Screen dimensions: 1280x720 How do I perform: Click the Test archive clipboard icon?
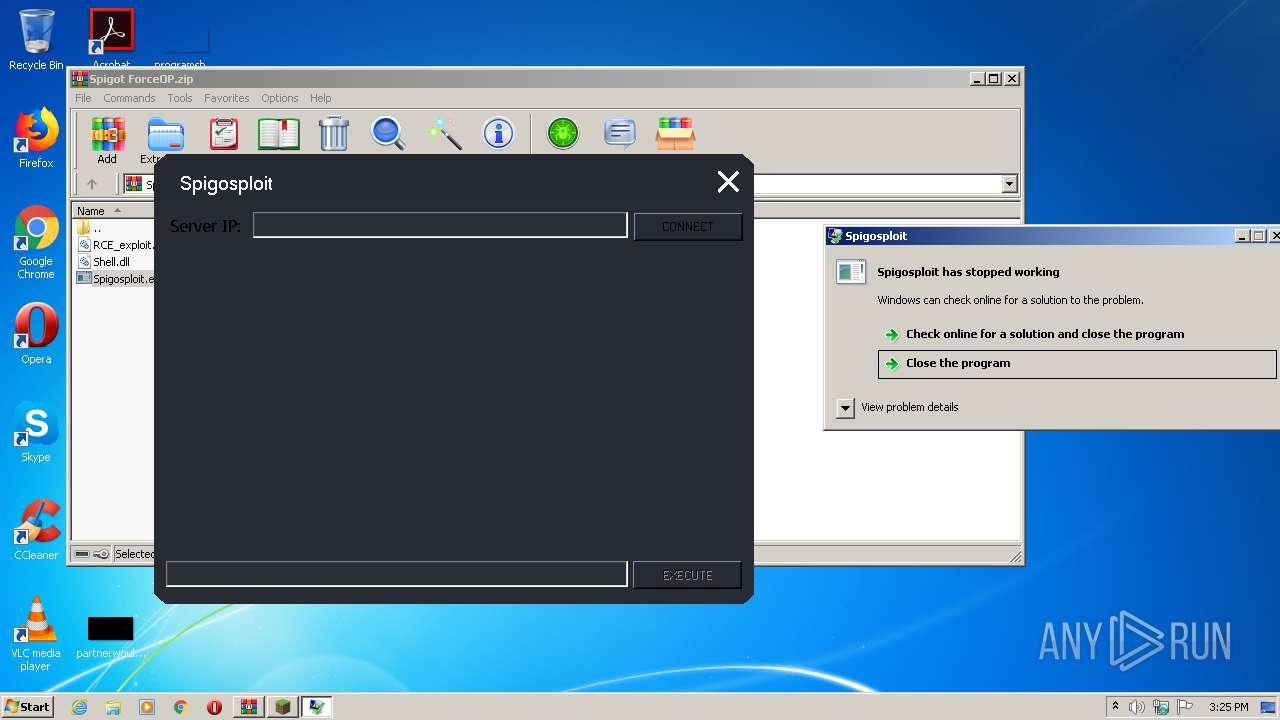tap(224, 134)
